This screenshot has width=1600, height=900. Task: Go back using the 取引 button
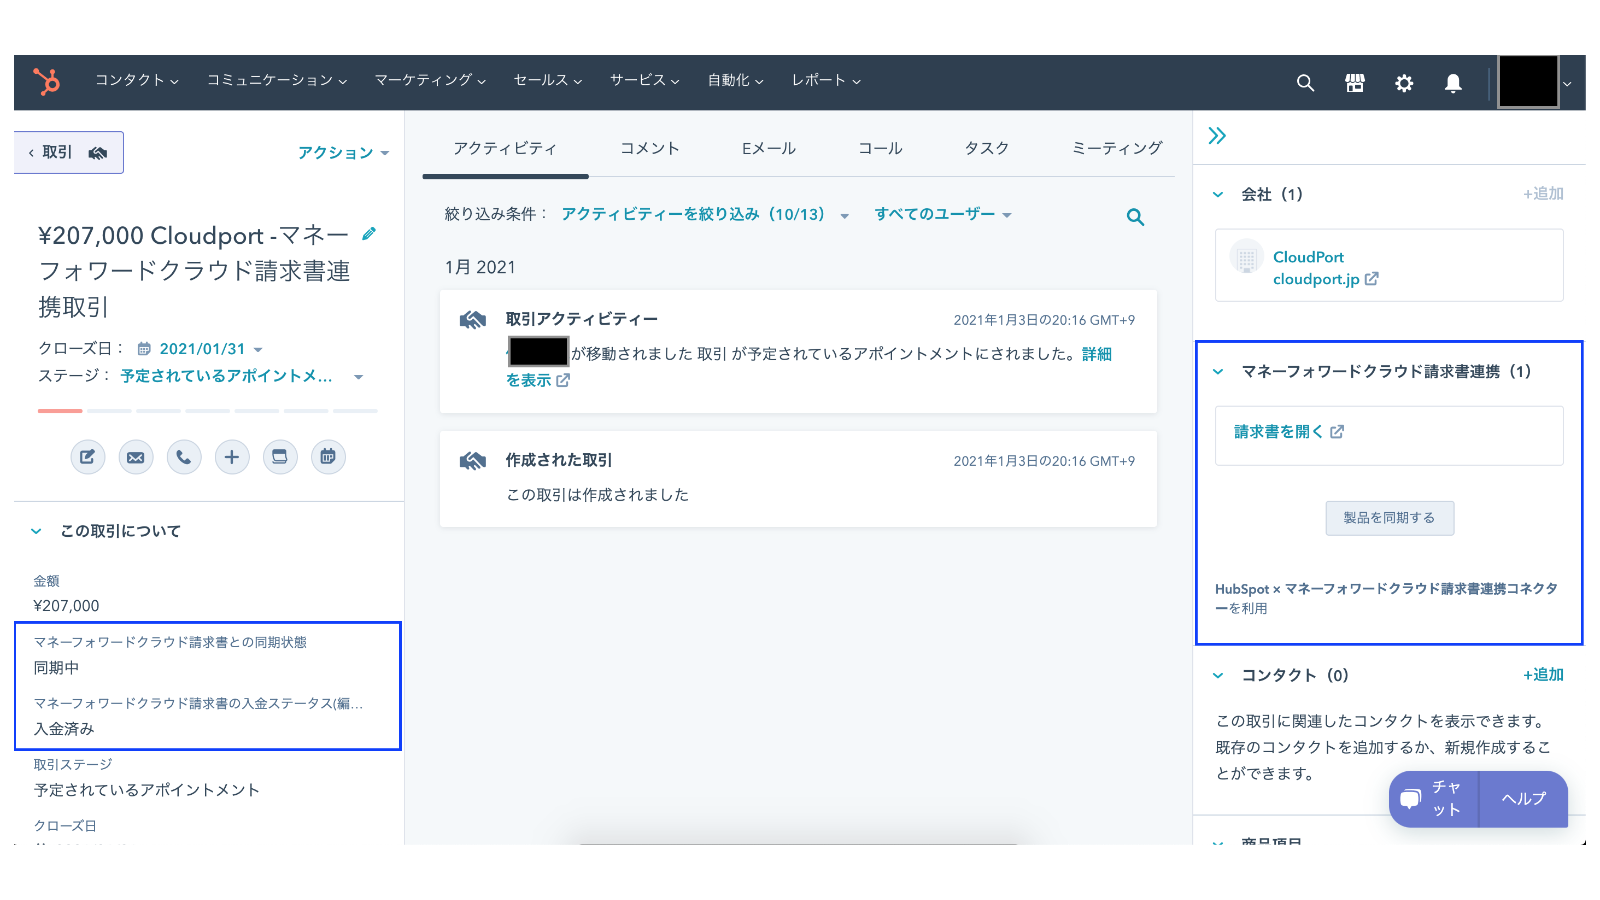(68, 152)
